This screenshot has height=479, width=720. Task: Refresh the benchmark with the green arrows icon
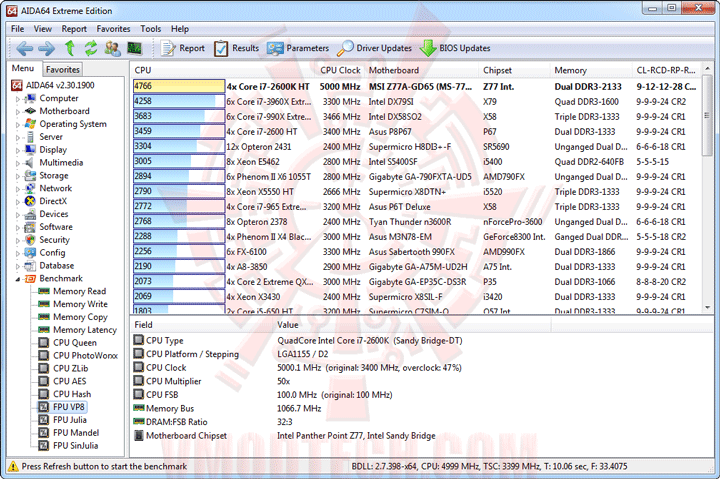point(90,48)
